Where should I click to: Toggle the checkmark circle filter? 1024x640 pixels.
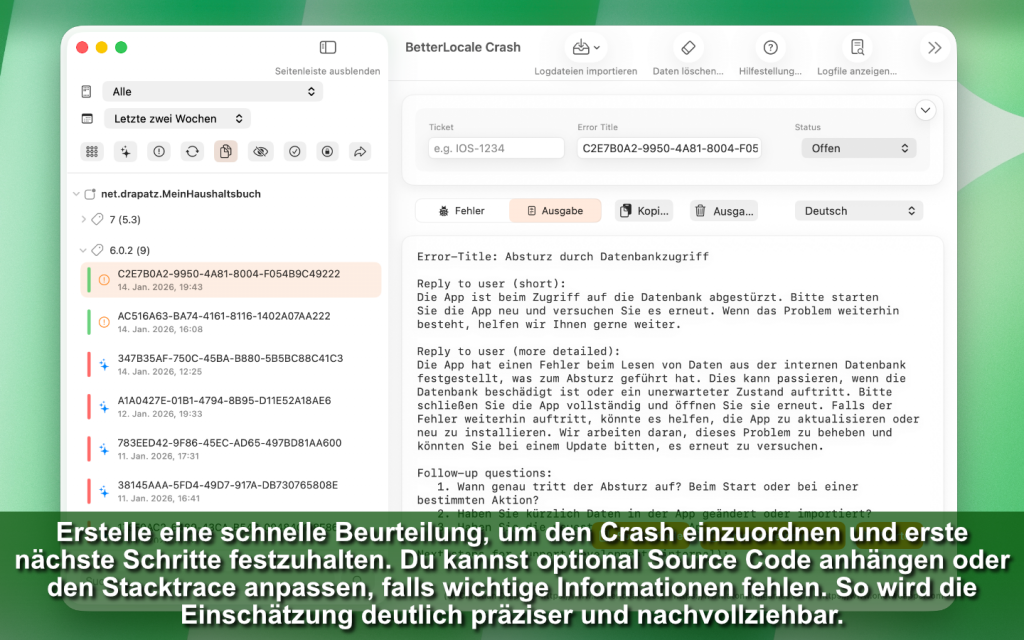coord(294,151)
